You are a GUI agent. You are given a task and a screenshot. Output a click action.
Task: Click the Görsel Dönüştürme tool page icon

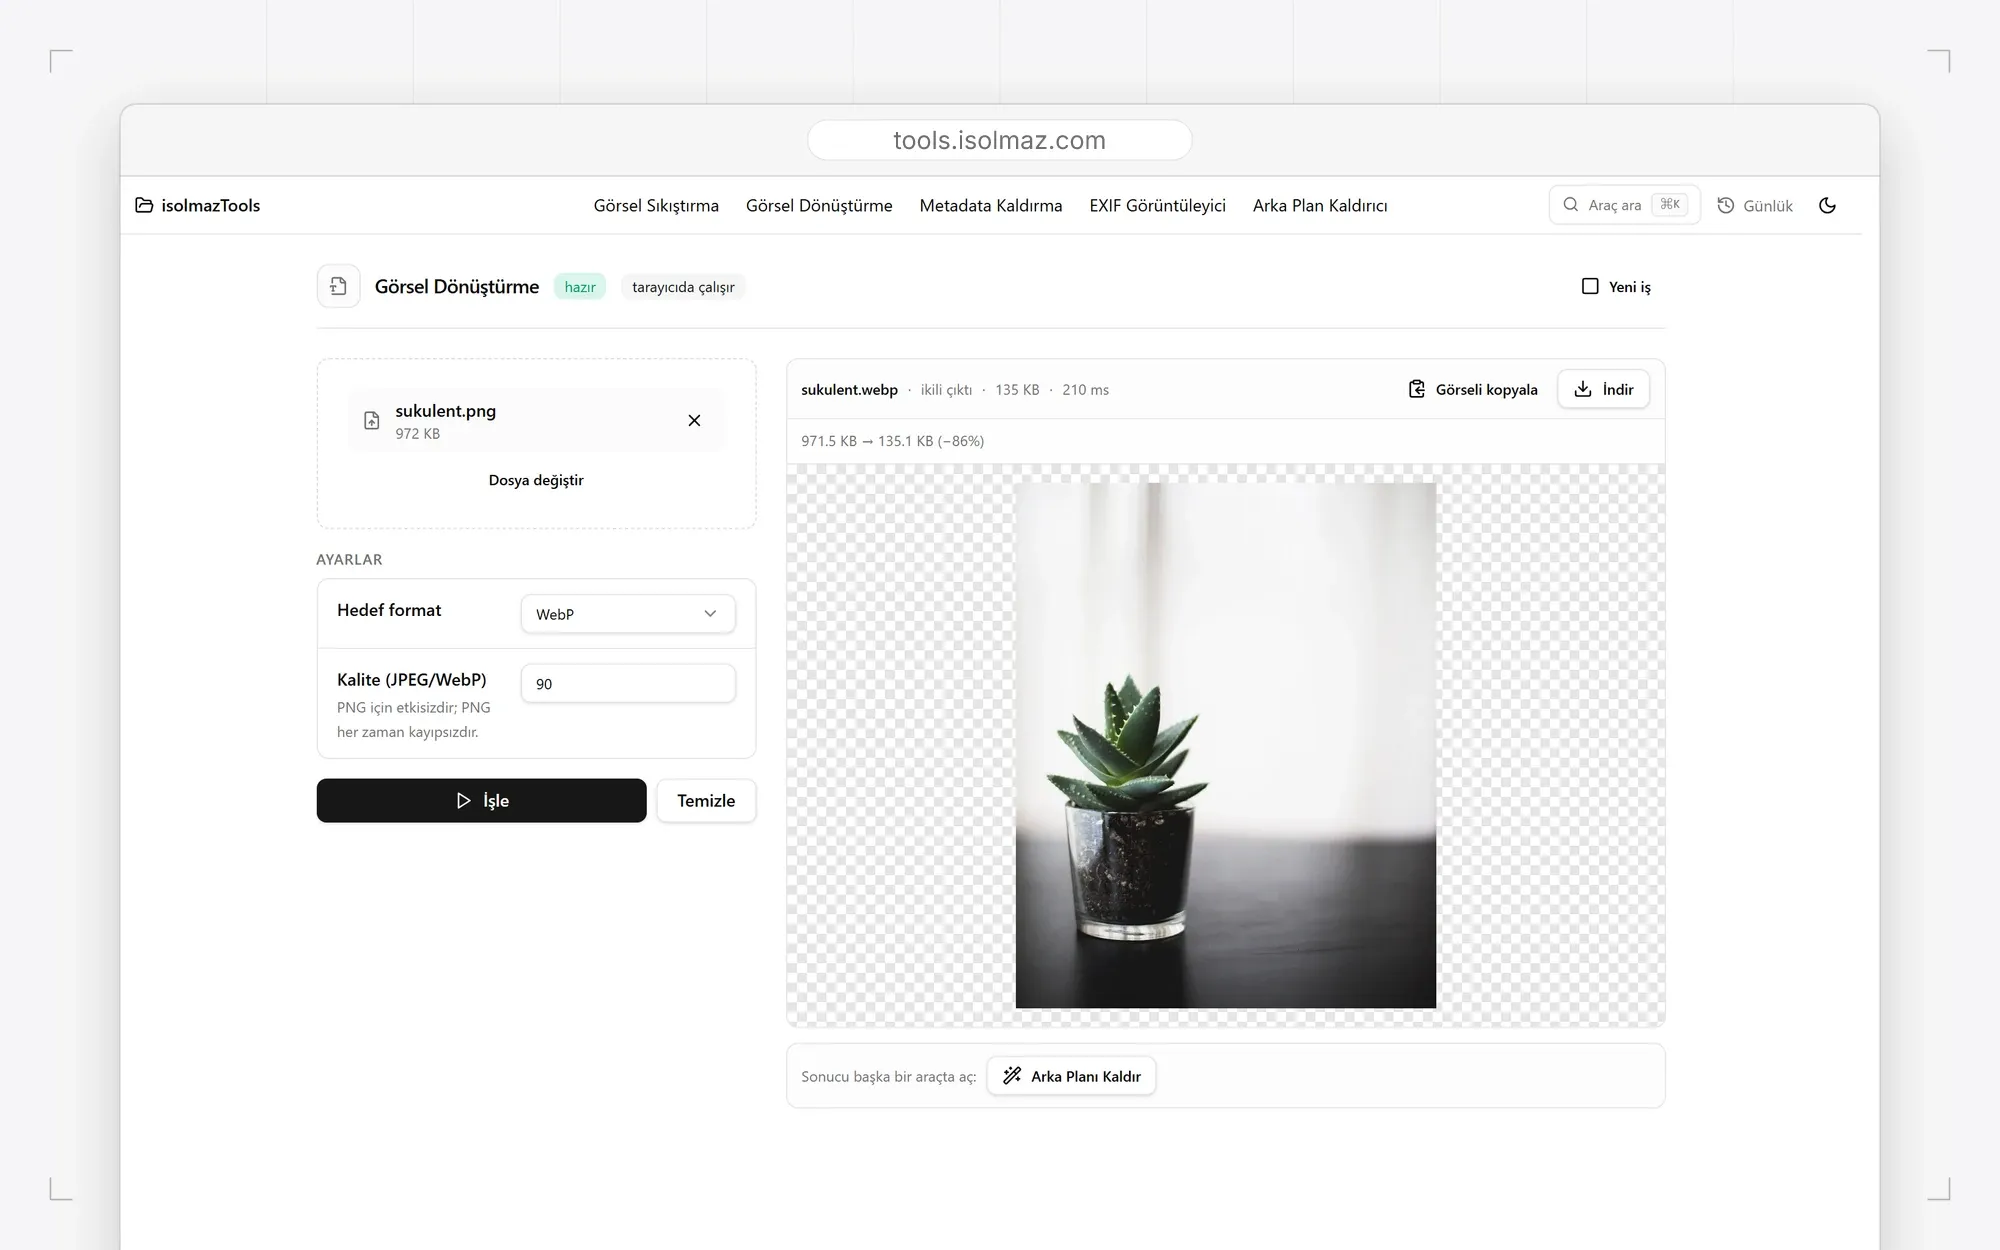coord(338,286)
